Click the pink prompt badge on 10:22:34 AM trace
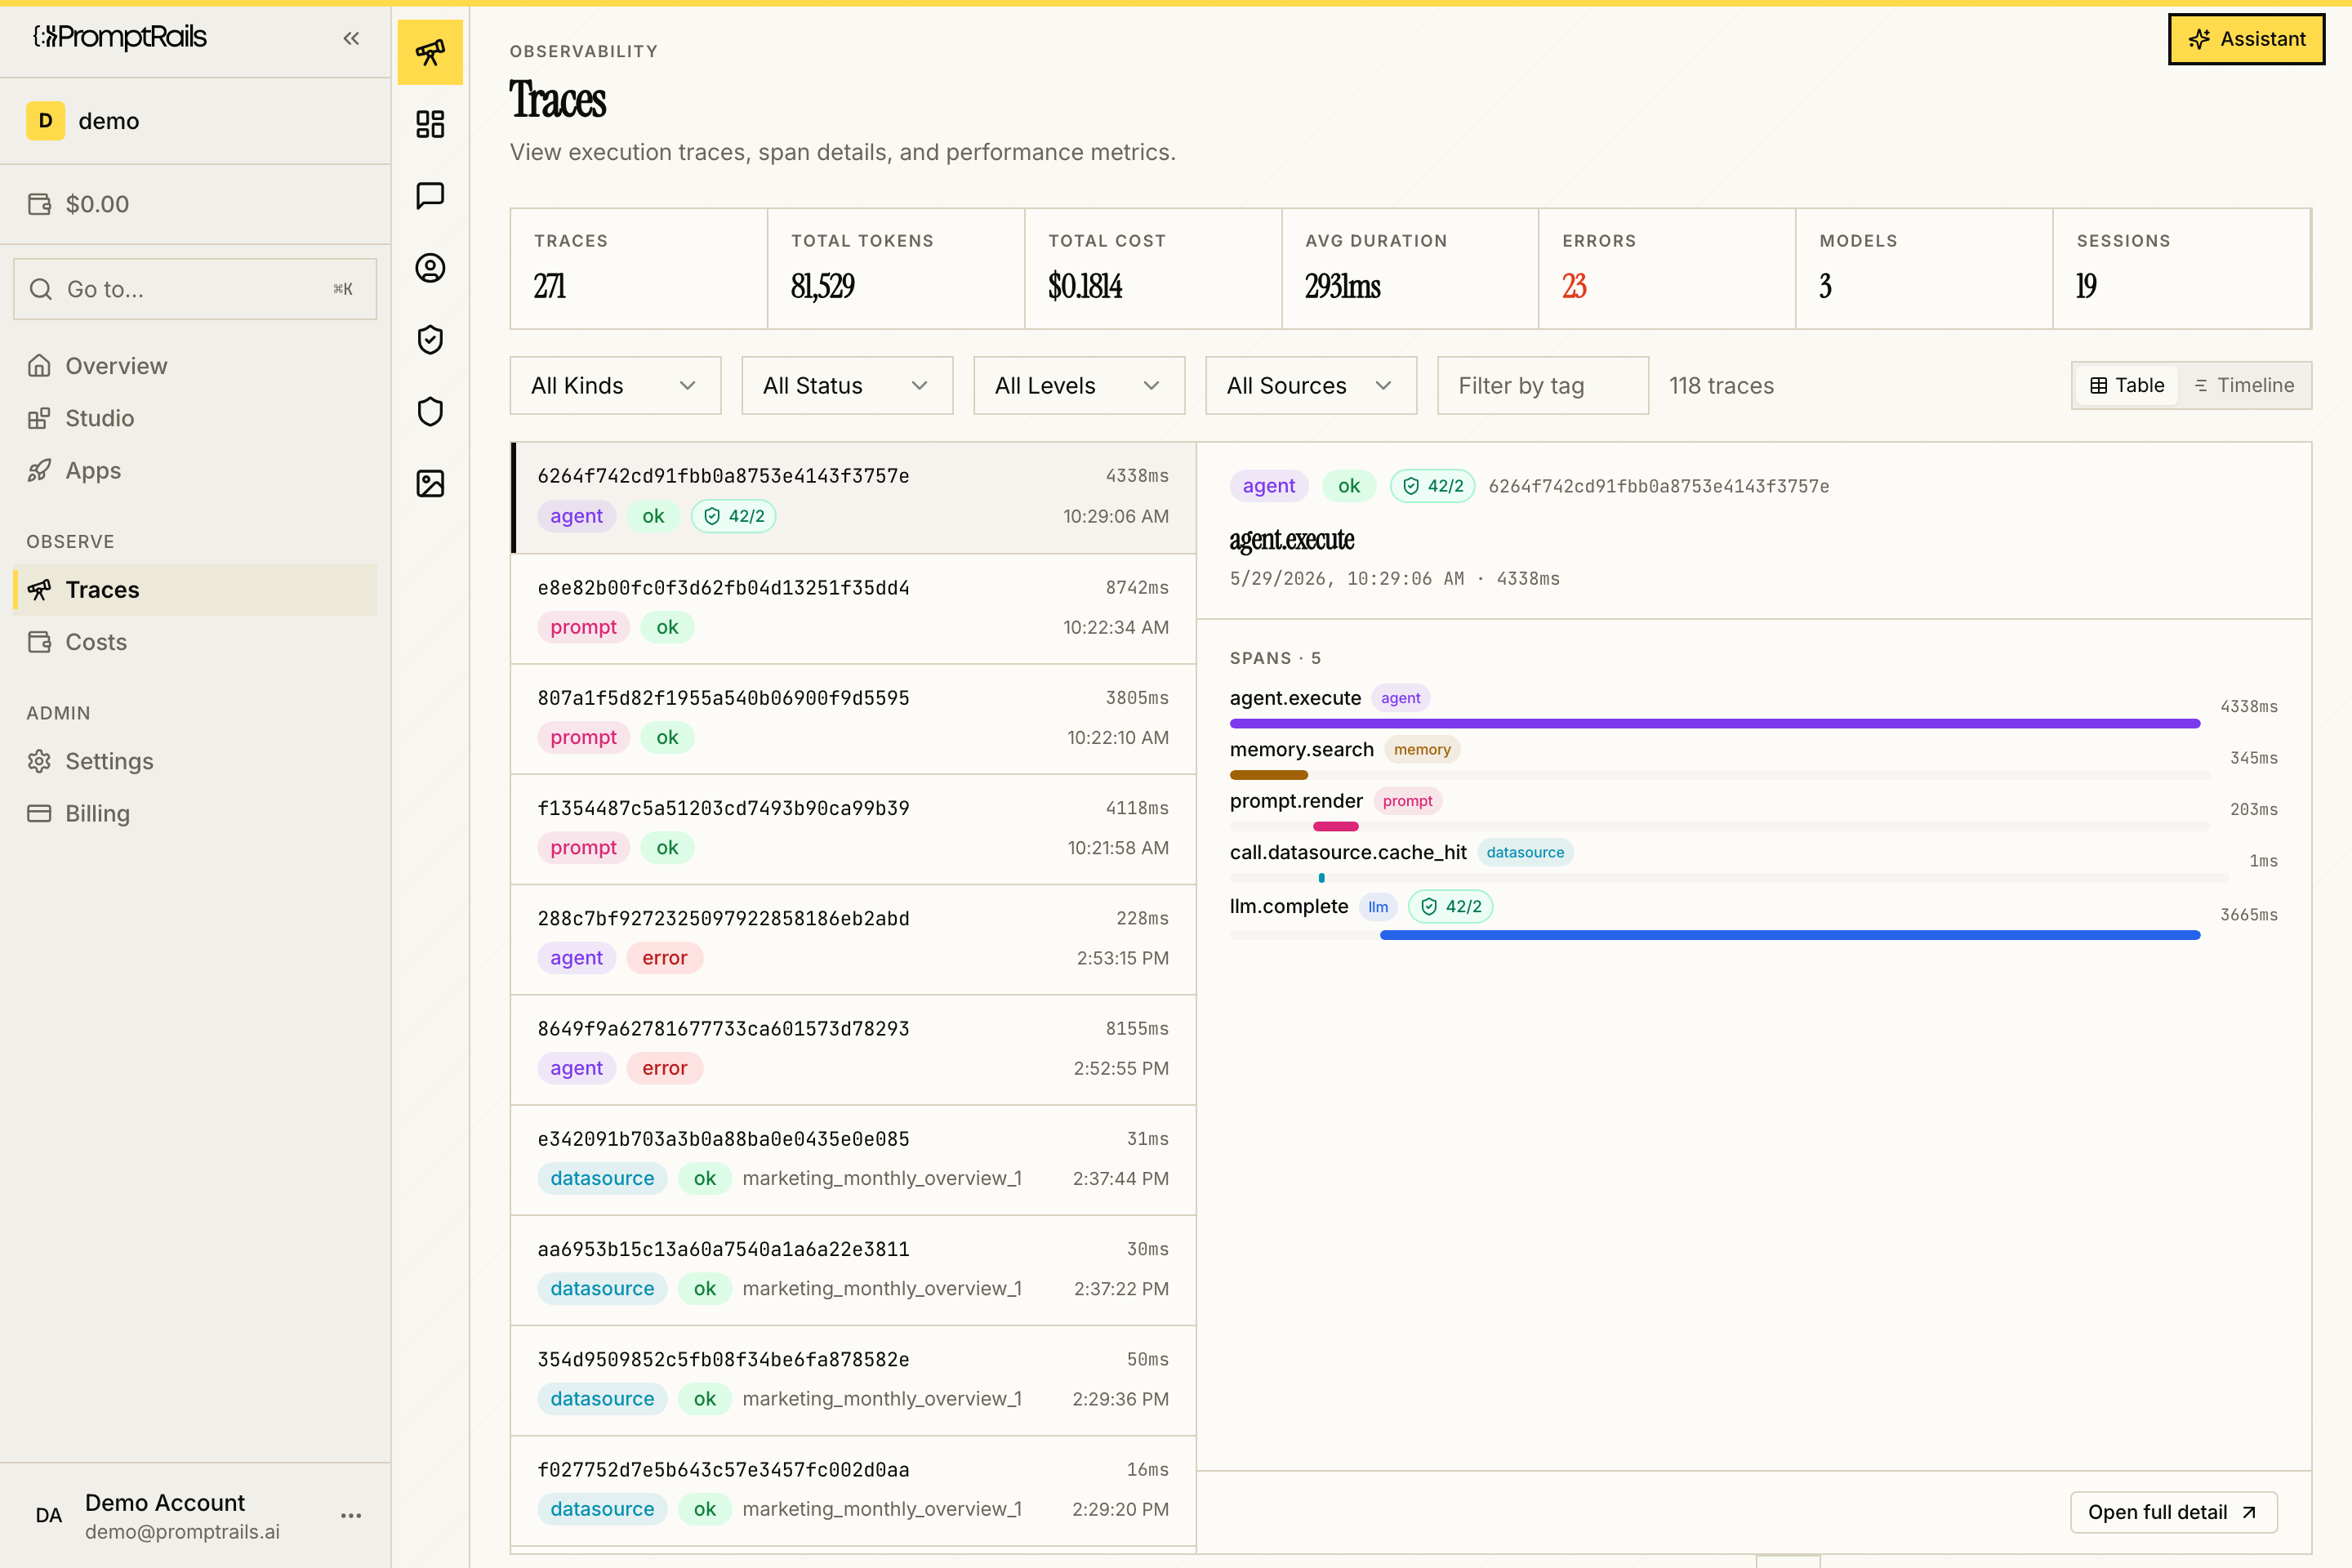 (x=583, y=627)
